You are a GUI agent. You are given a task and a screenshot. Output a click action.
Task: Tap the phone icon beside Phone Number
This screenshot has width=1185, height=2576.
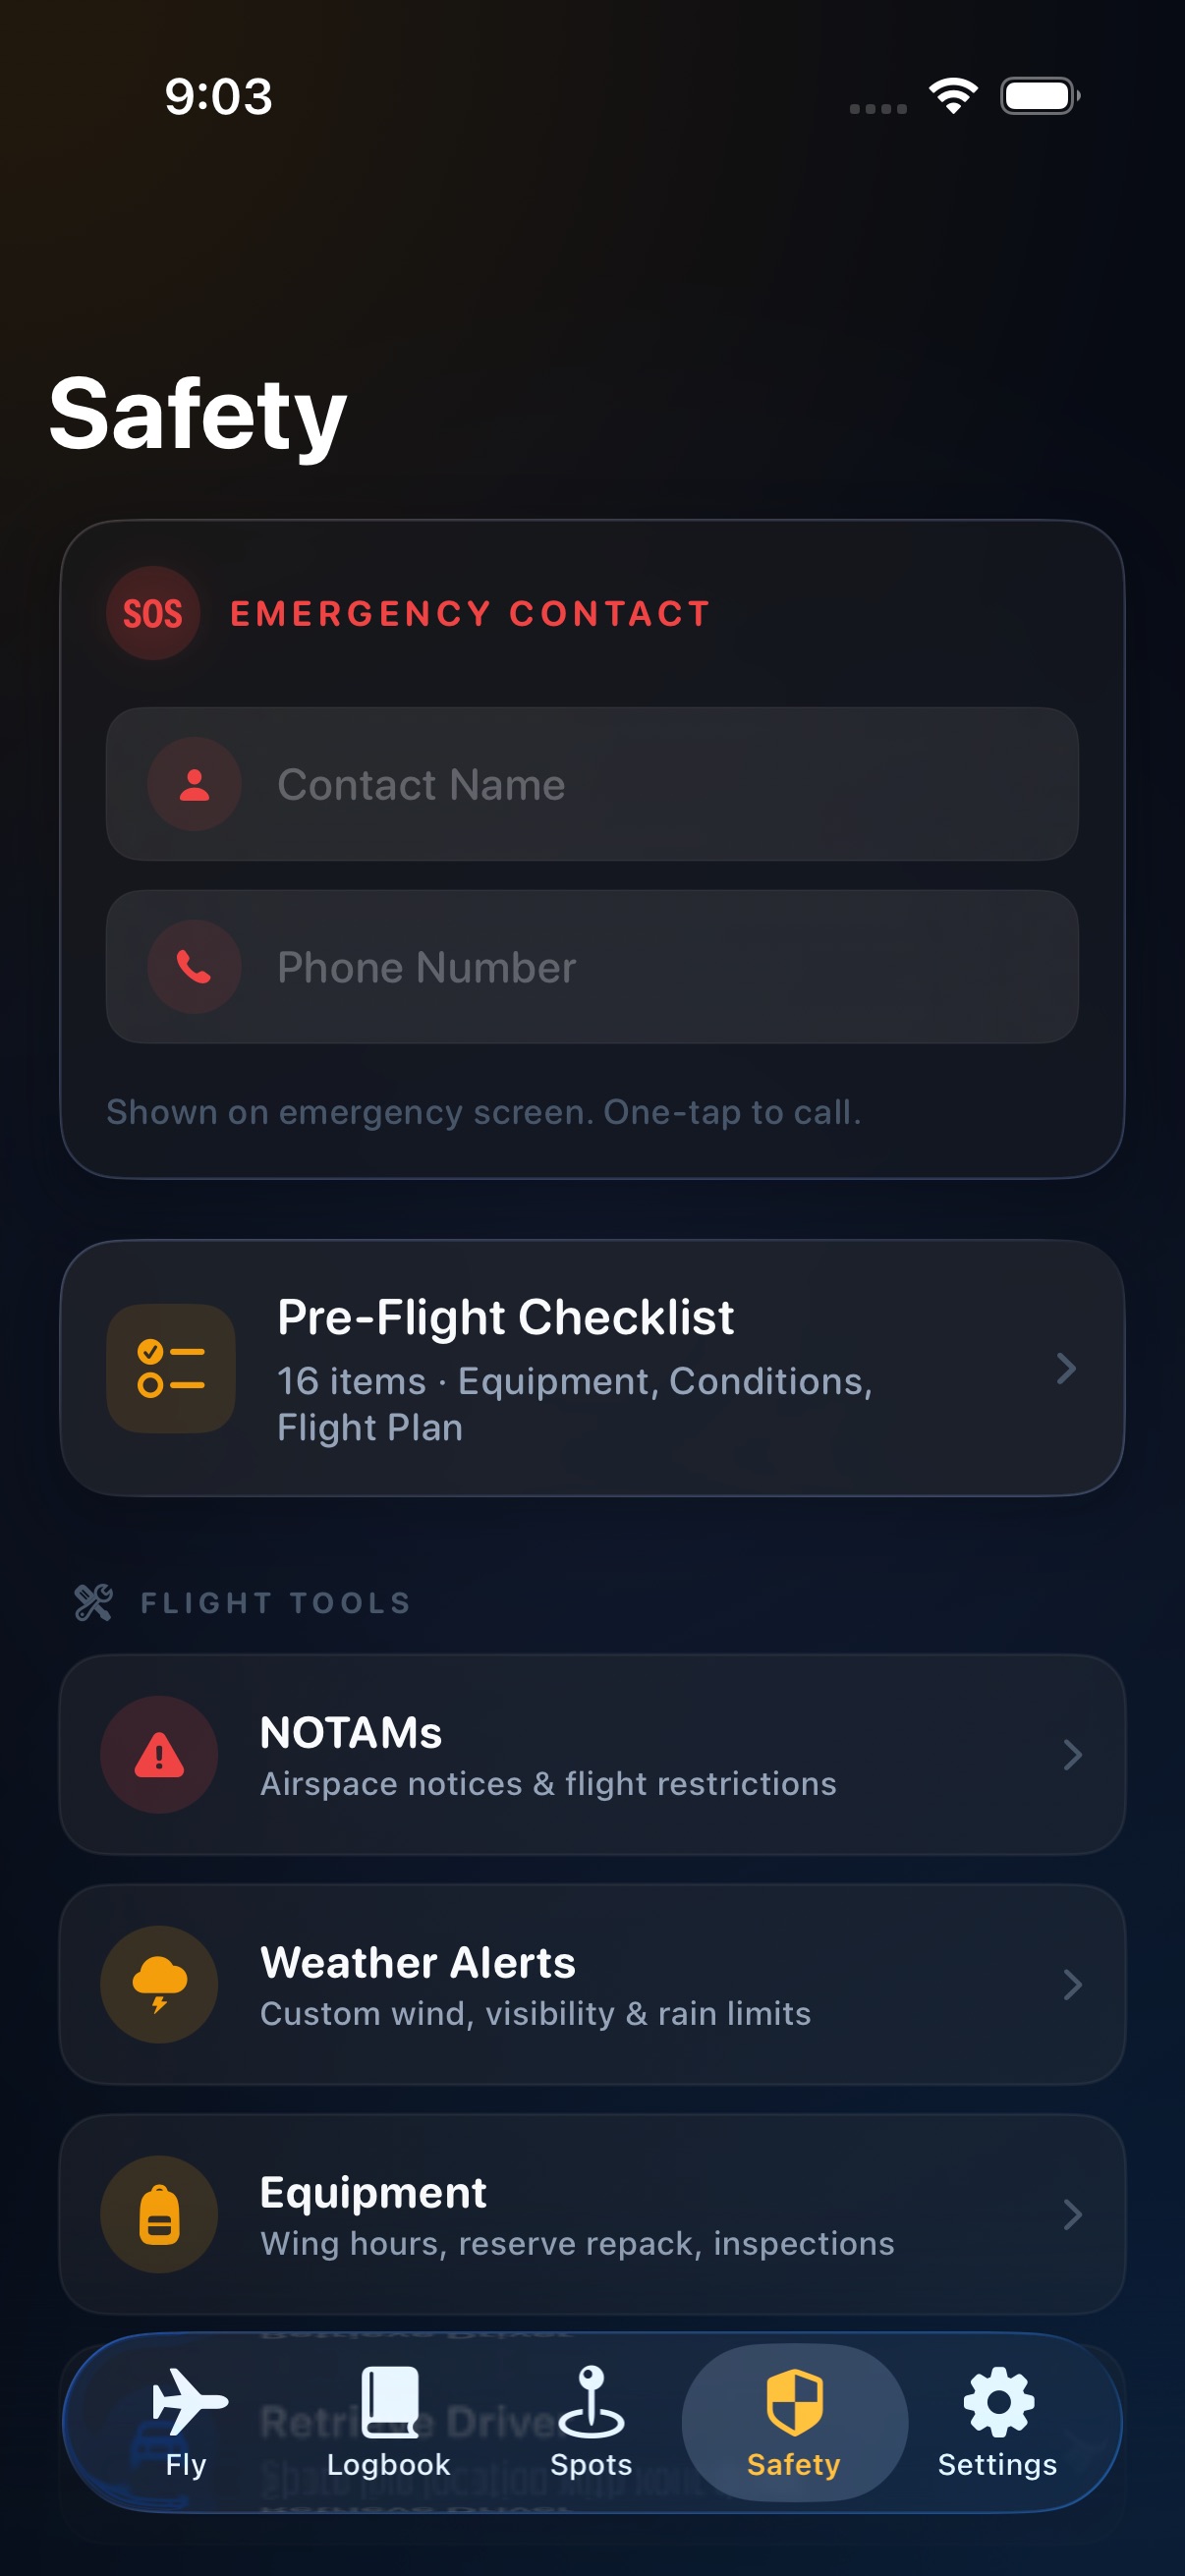pos(194,966)
